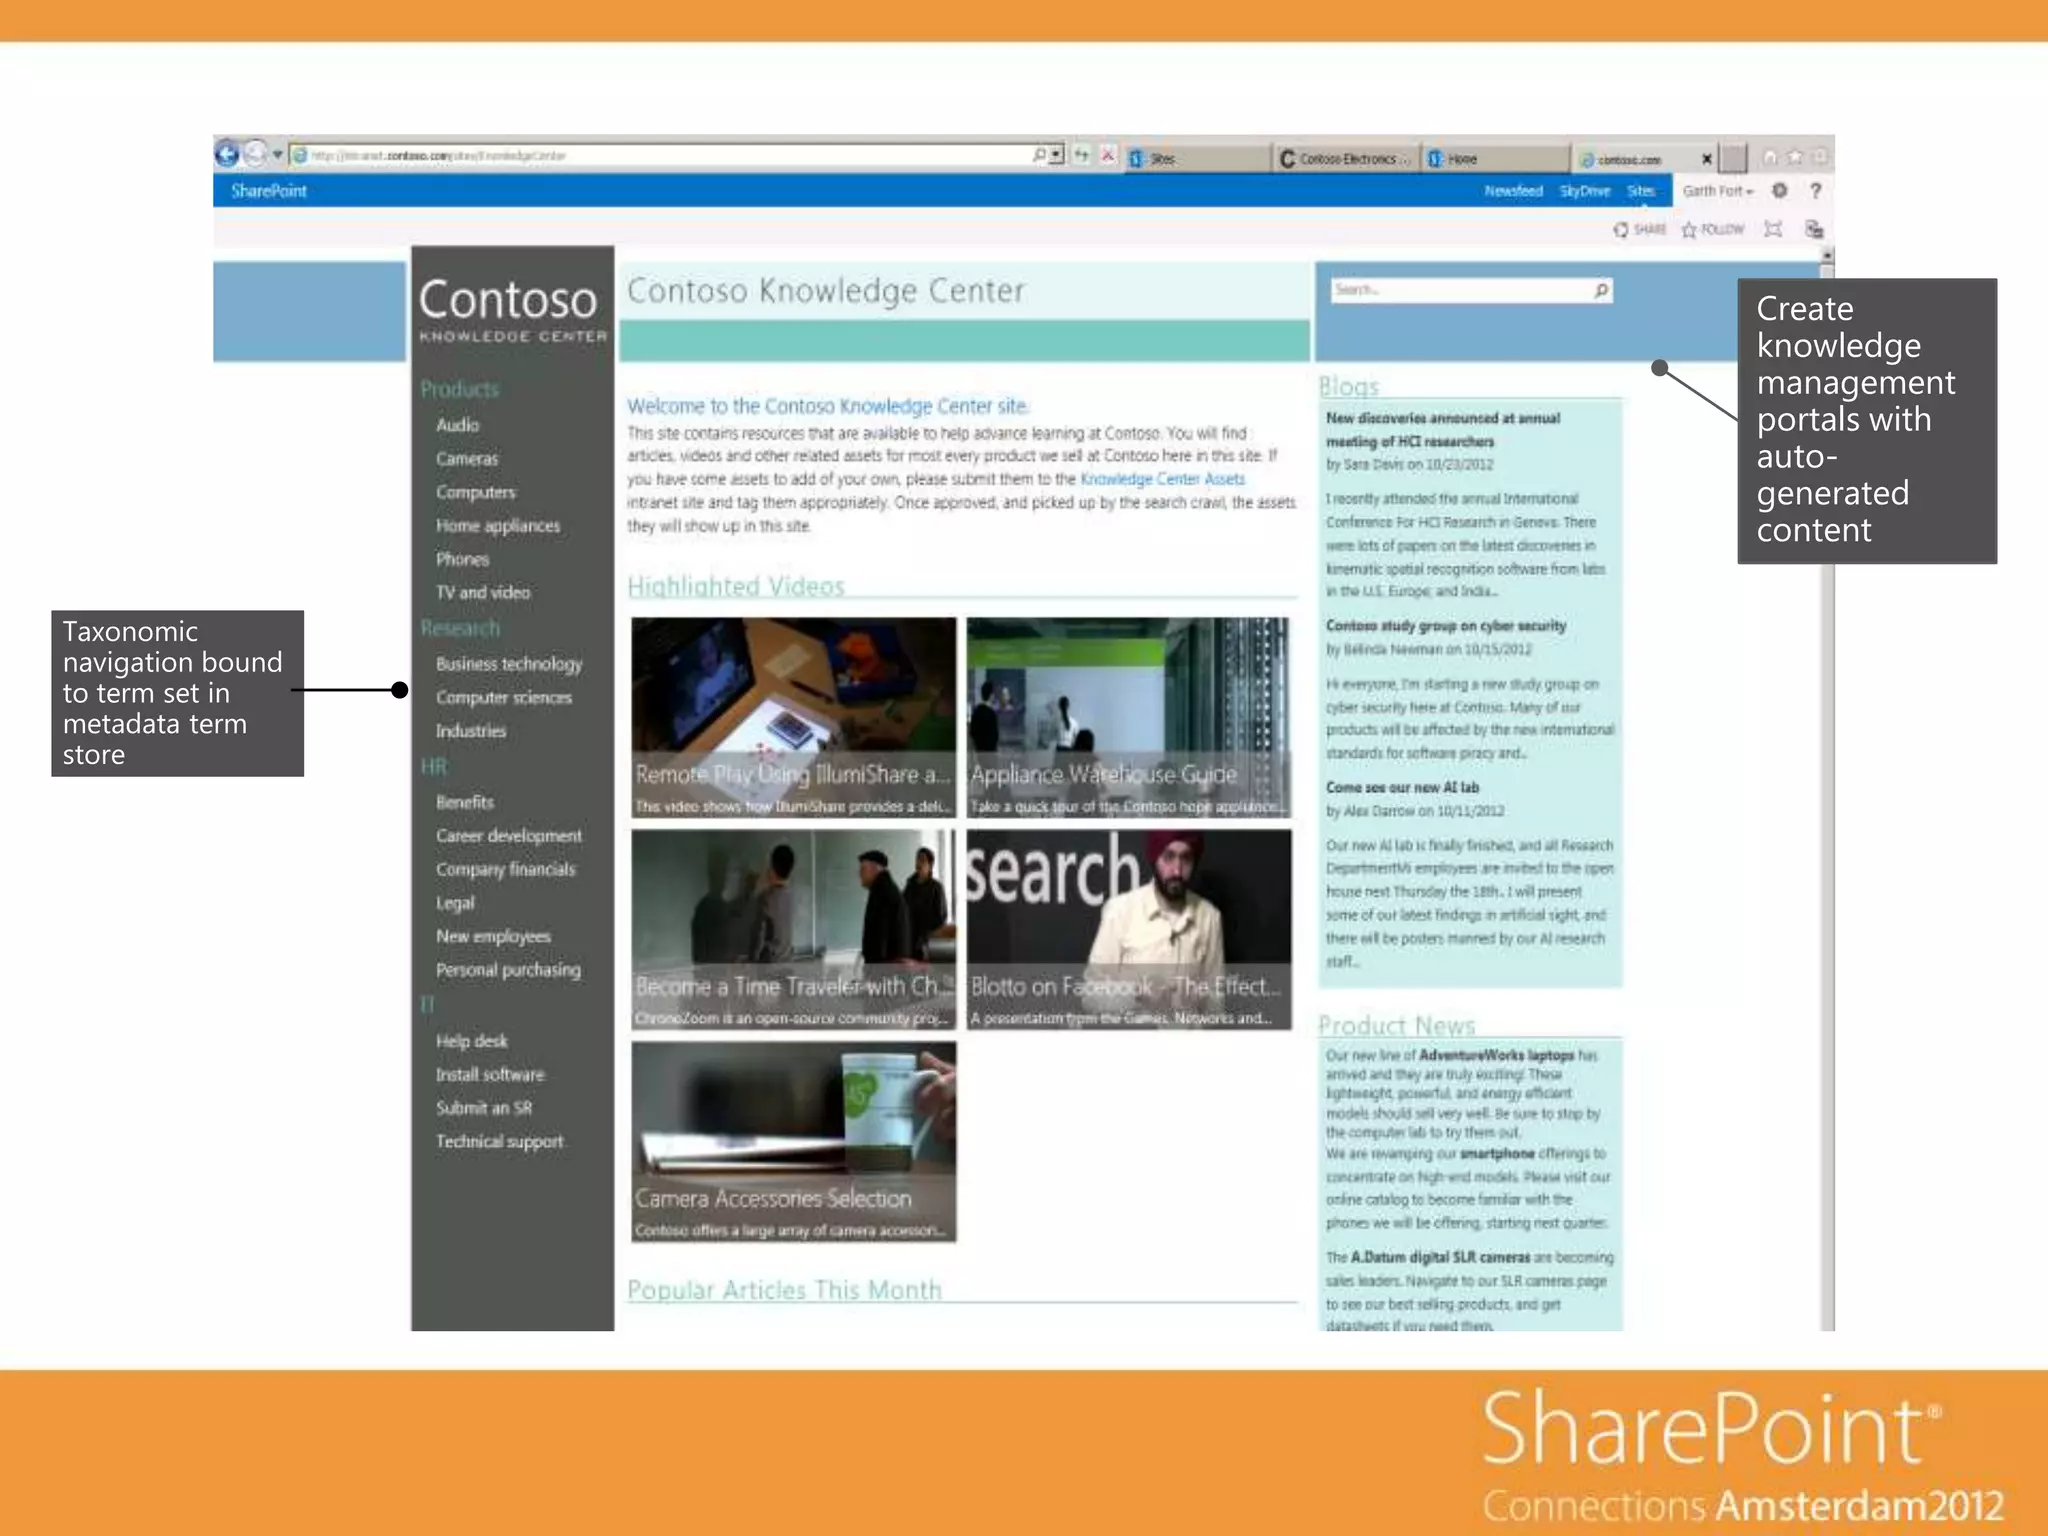Select Benefits in the left navigation

465,802
